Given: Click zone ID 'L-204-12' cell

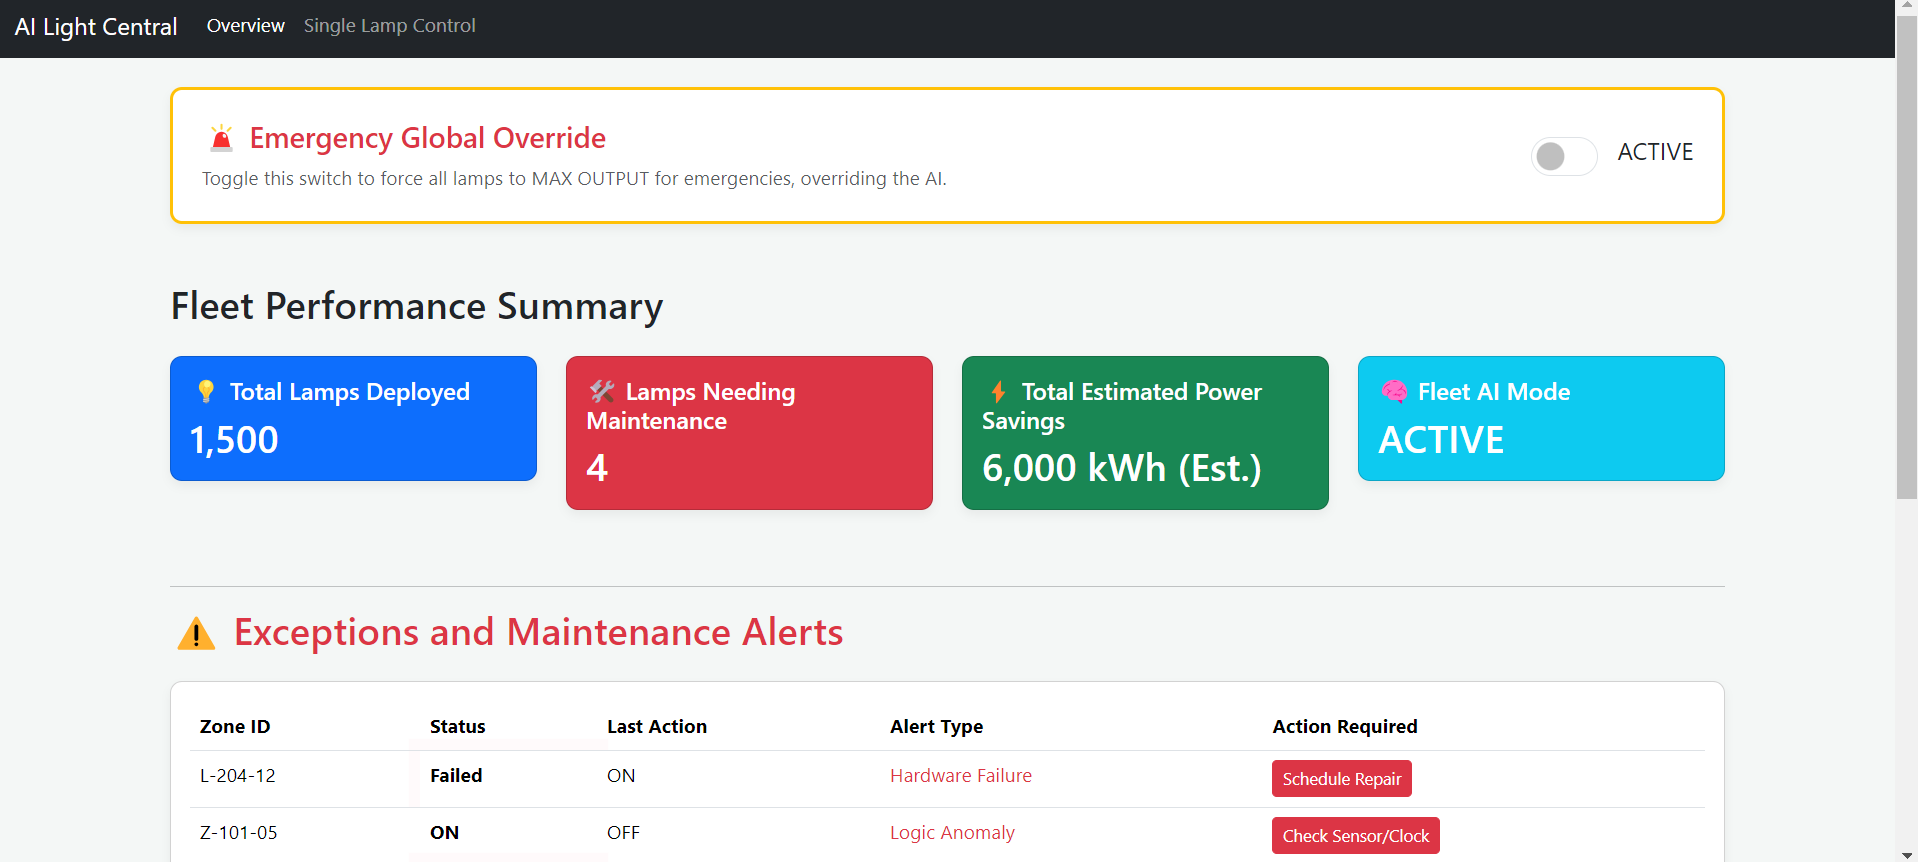Looking at the screenshot, I should coord(238,776).
